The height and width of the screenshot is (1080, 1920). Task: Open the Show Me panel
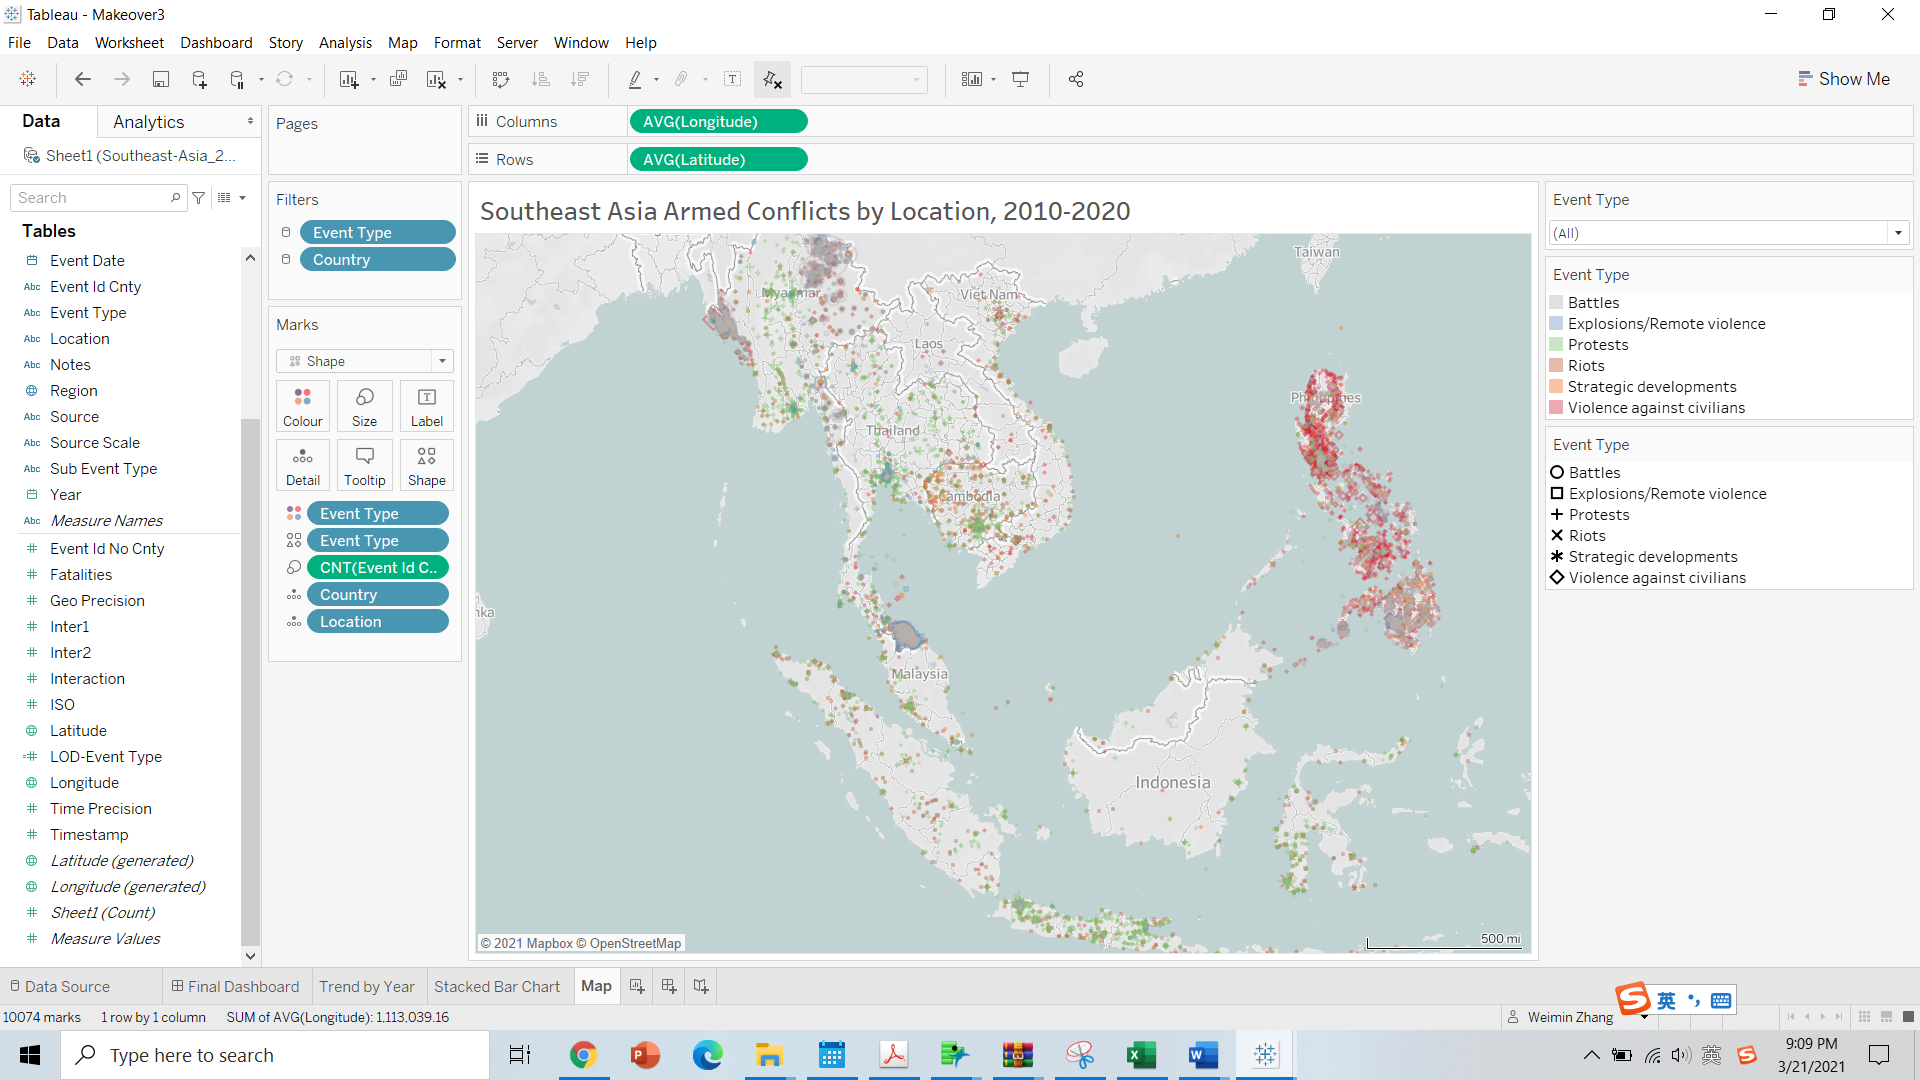[x=1843, y=79]
